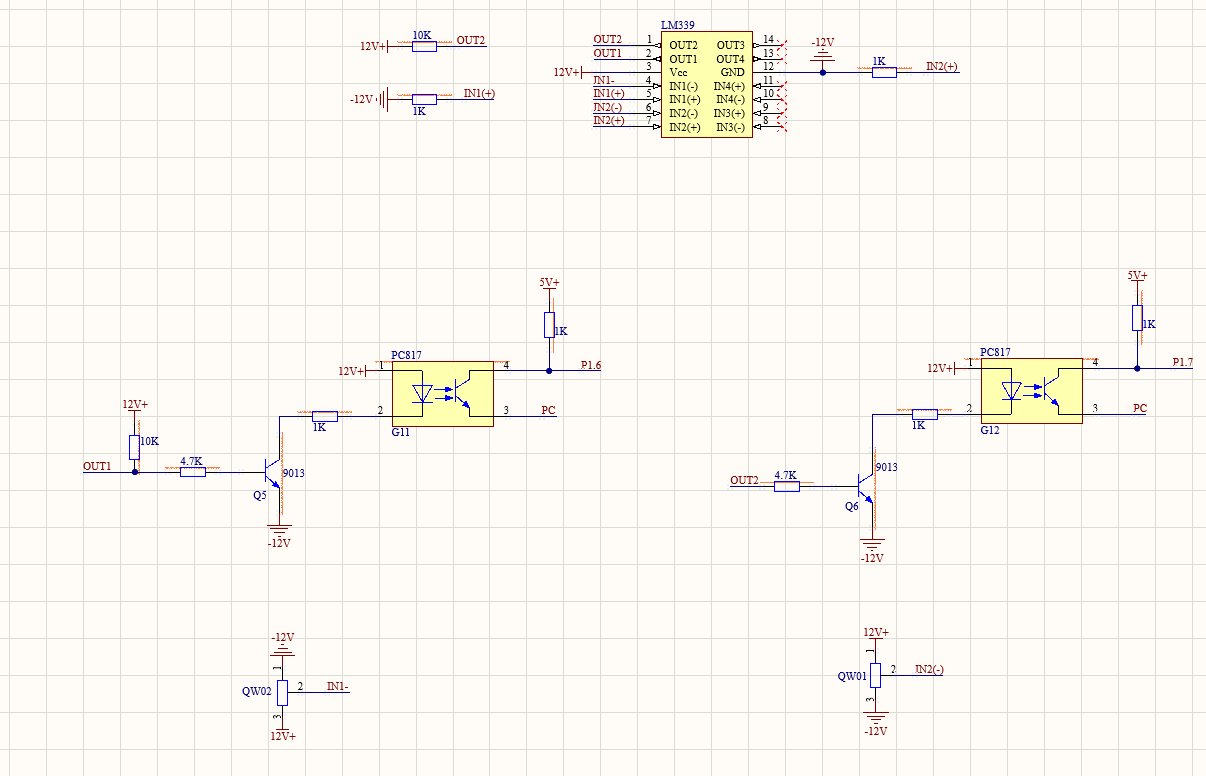Click the junction dot at P1.7 wire
1206x776 pixels.
click(x=1137, y=368)
